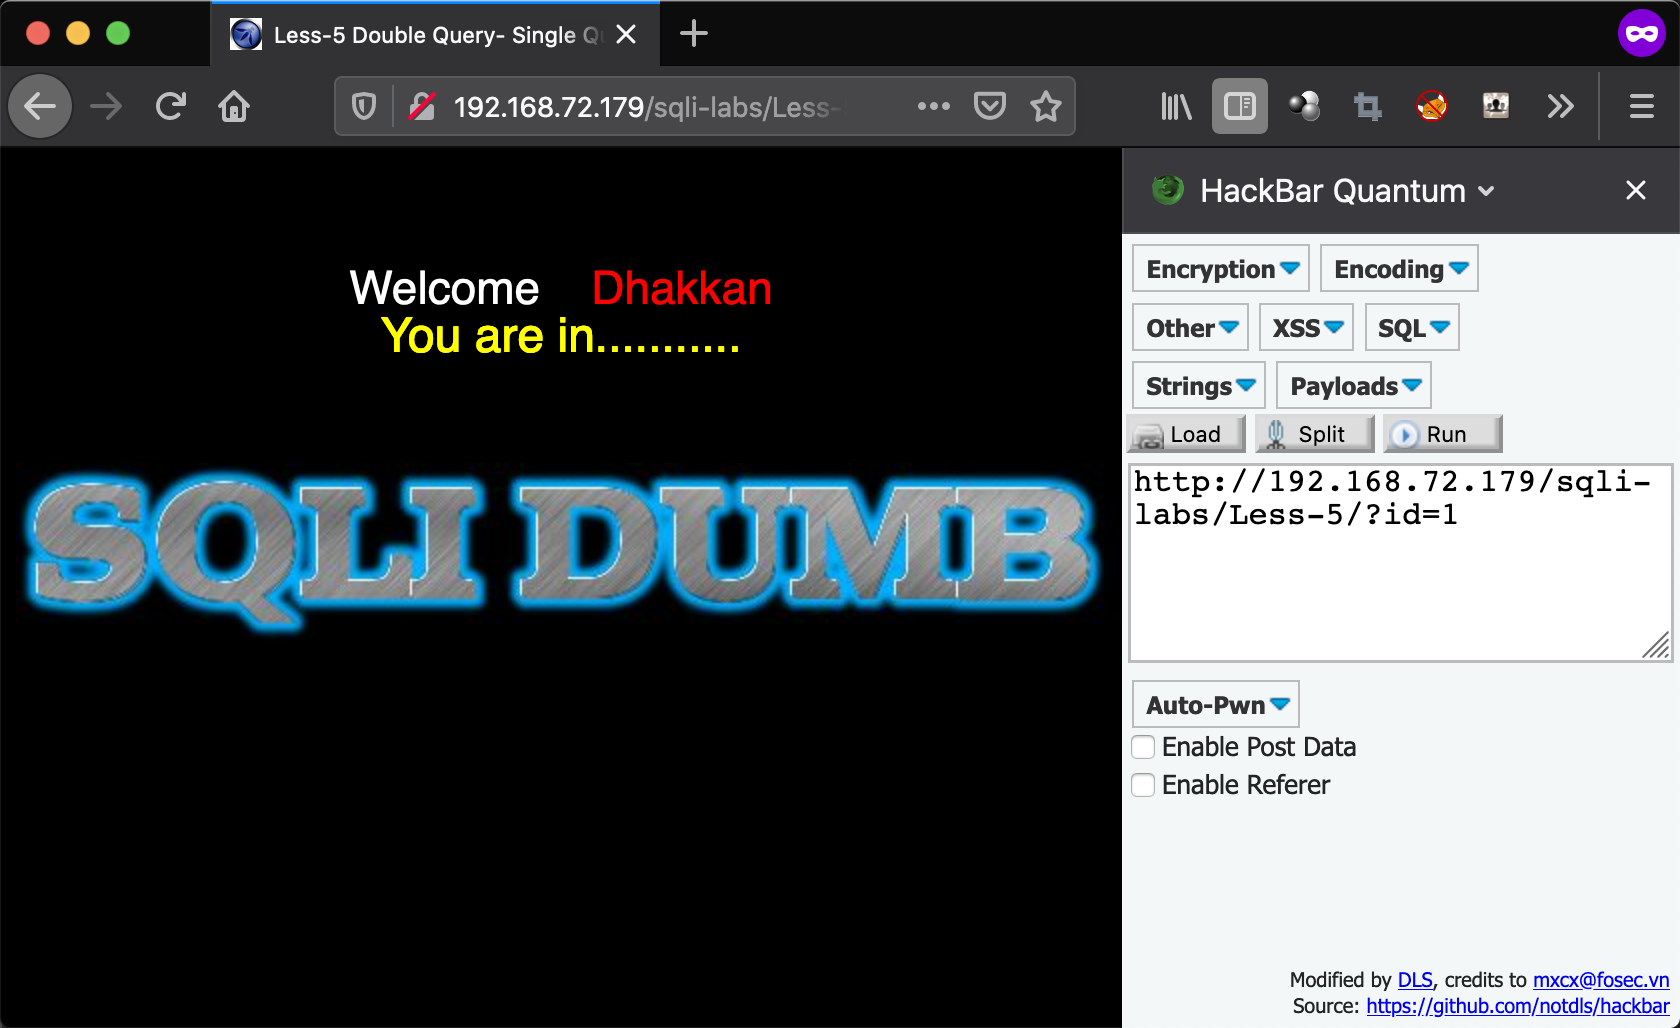Open the SQL dropdown menu
This screenshot has height=1028, width=1680.
tap(1412, 328)
